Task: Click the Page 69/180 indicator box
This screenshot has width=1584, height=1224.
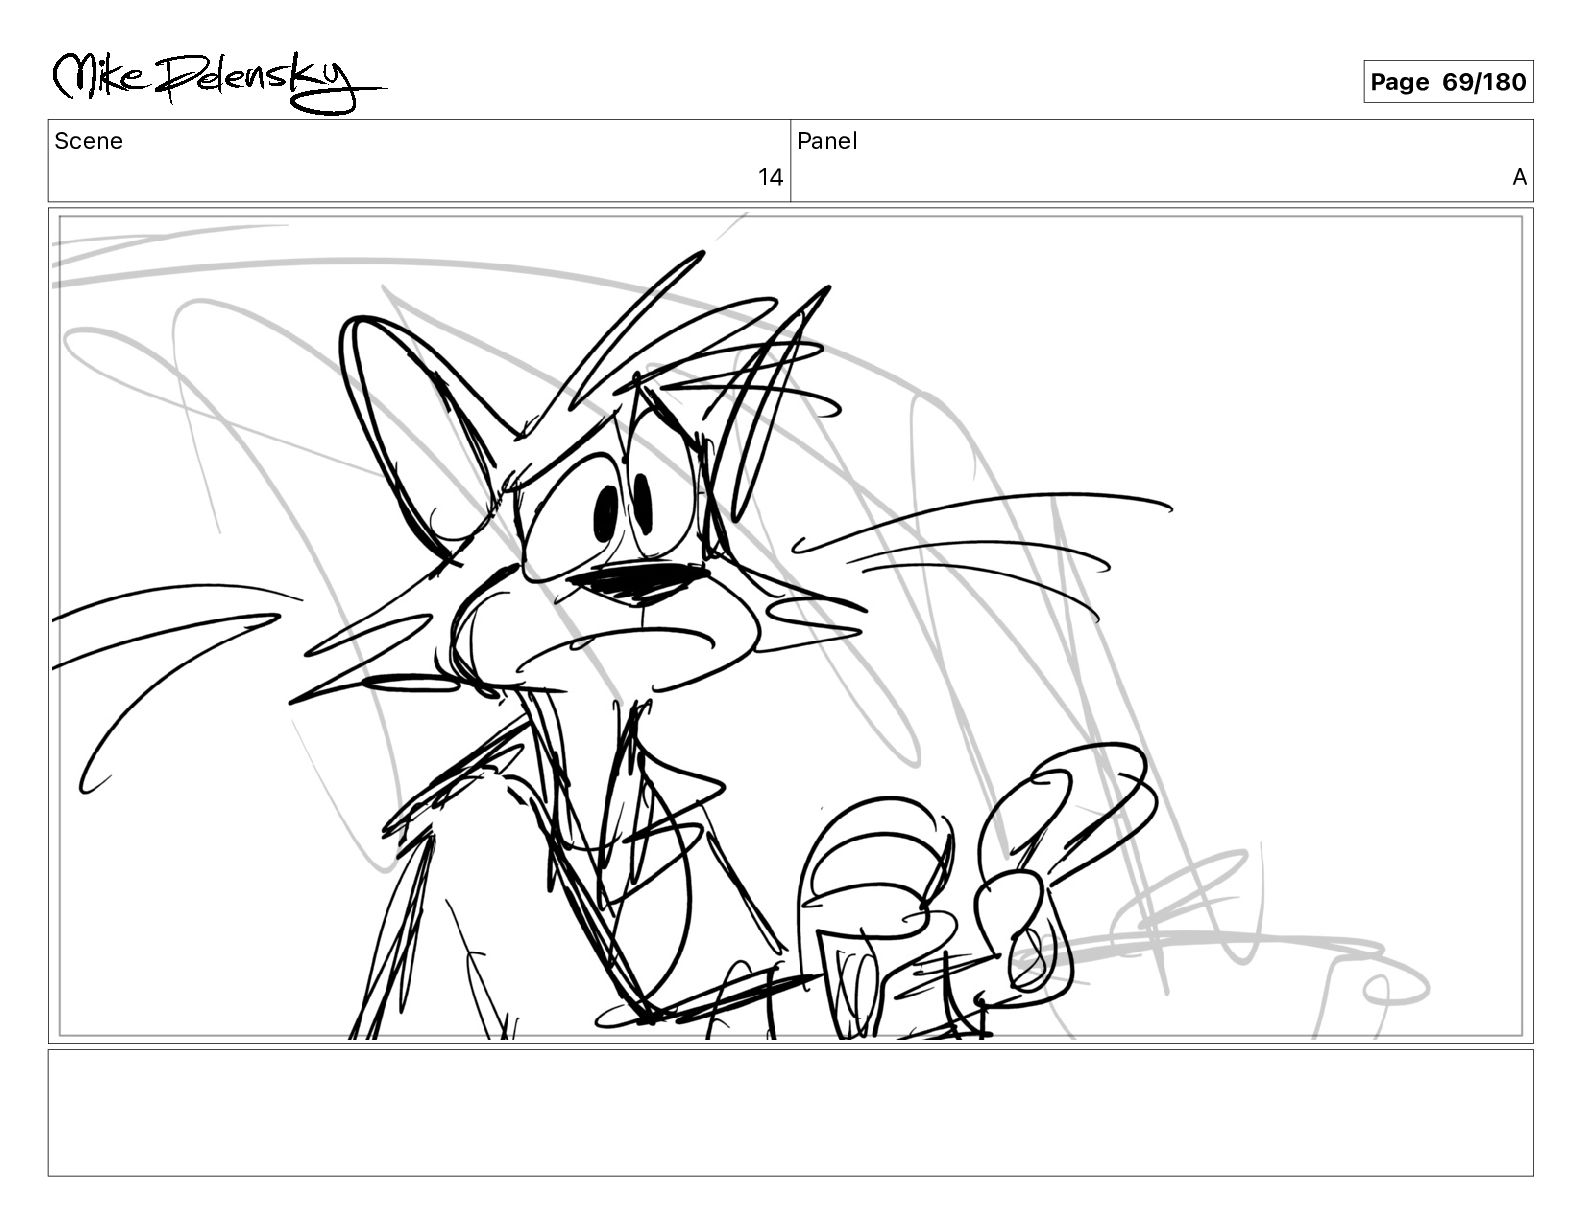Action: (x=1447, y=82)
